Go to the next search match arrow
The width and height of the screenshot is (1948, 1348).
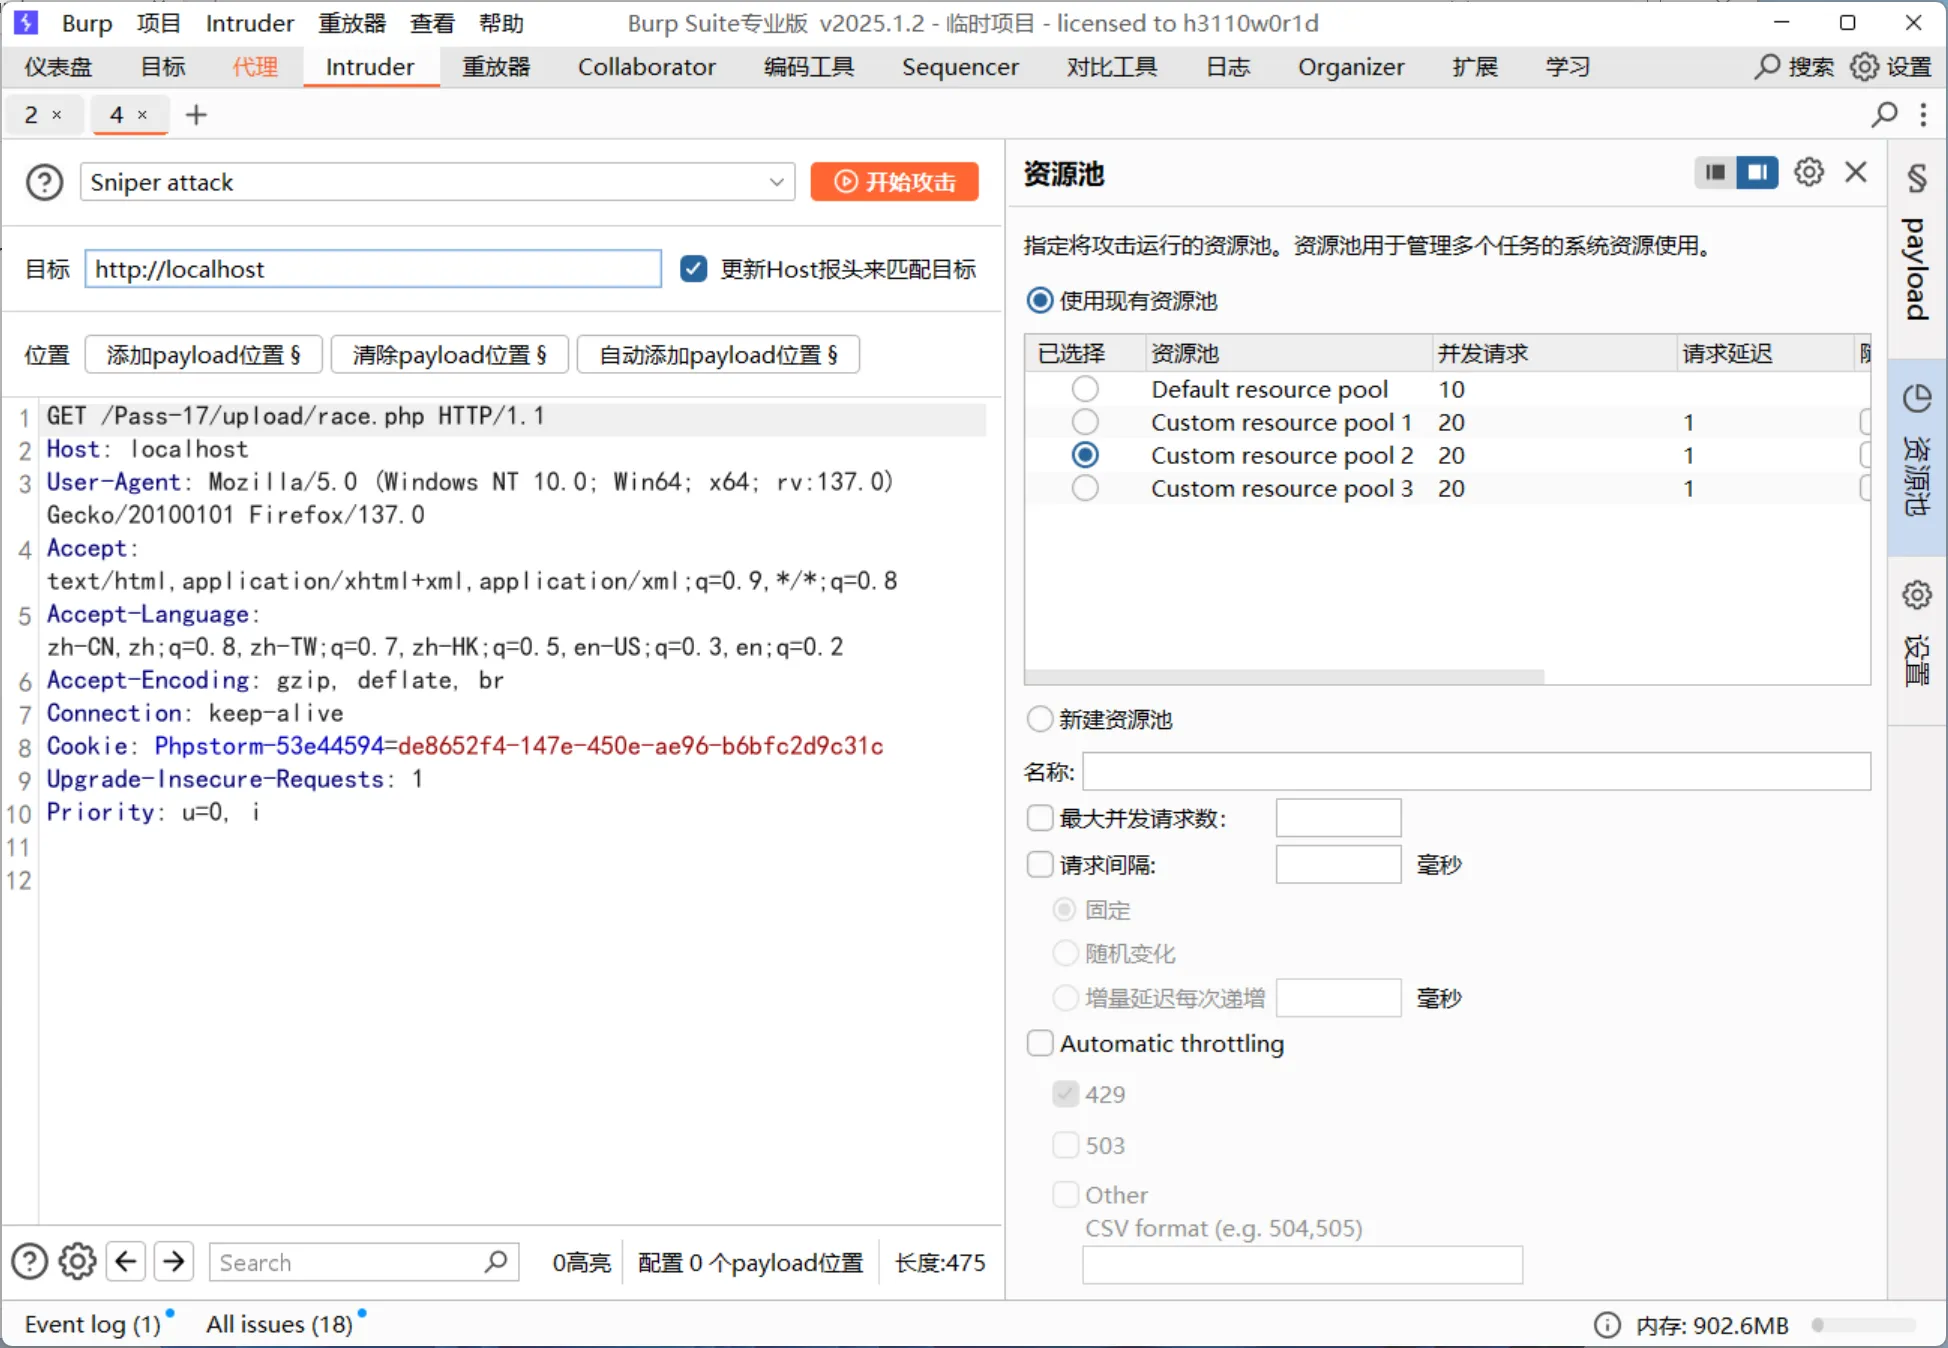(174, 1262)
